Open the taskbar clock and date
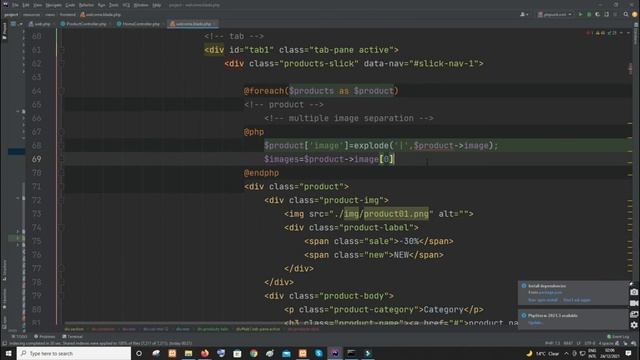 pos(610,353)
